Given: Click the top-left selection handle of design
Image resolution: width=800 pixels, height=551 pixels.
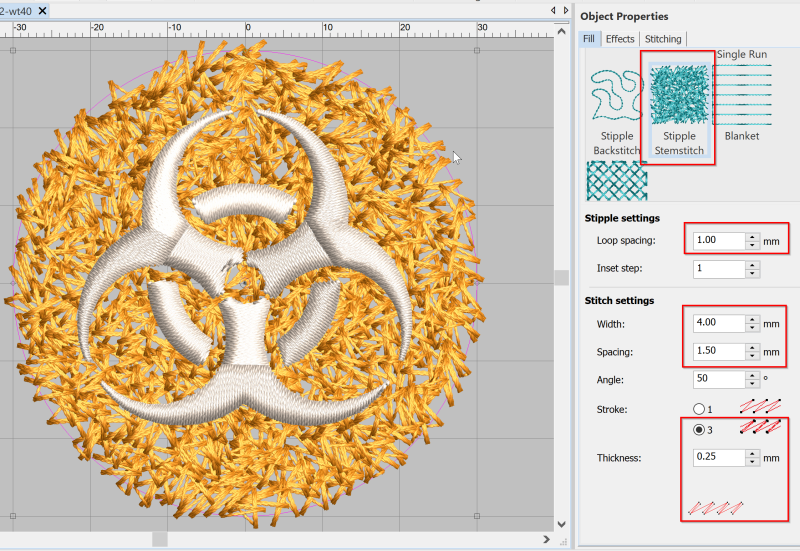Looking at the screenshot, I should [13, 51].
